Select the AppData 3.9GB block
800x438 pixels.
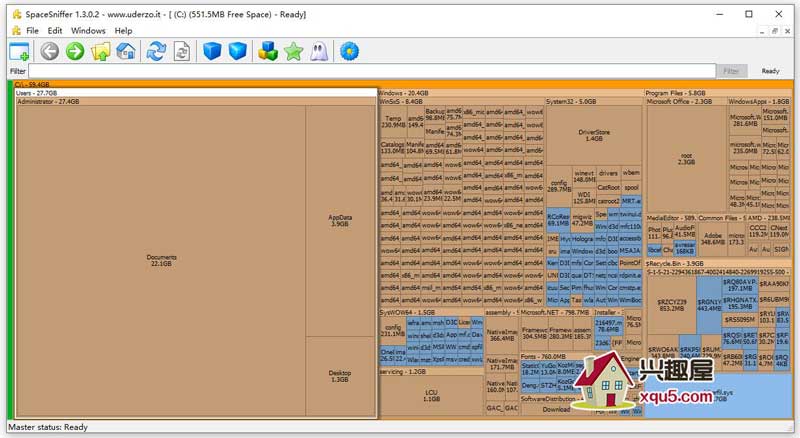340,221
